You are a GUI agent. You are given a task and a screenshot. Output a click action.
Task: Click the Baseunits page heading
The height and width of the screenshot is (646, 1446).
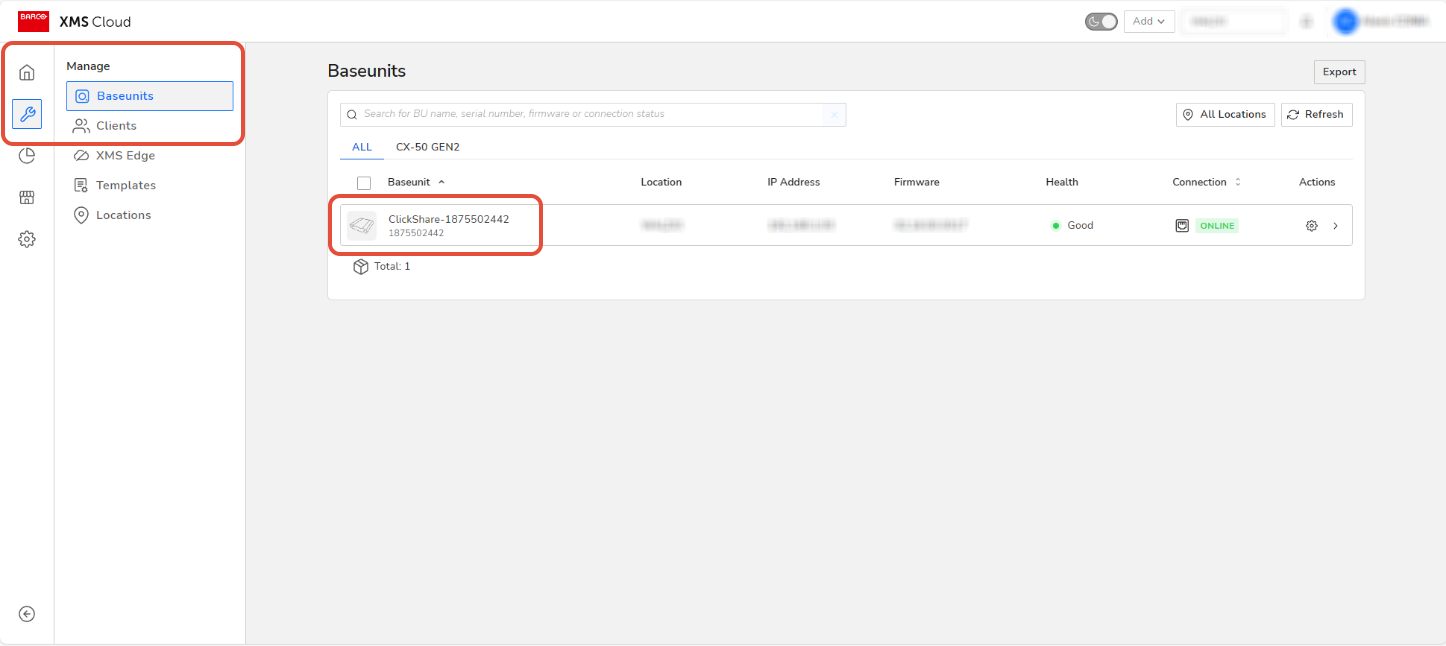pyautogui.click(x=367, y=71)
